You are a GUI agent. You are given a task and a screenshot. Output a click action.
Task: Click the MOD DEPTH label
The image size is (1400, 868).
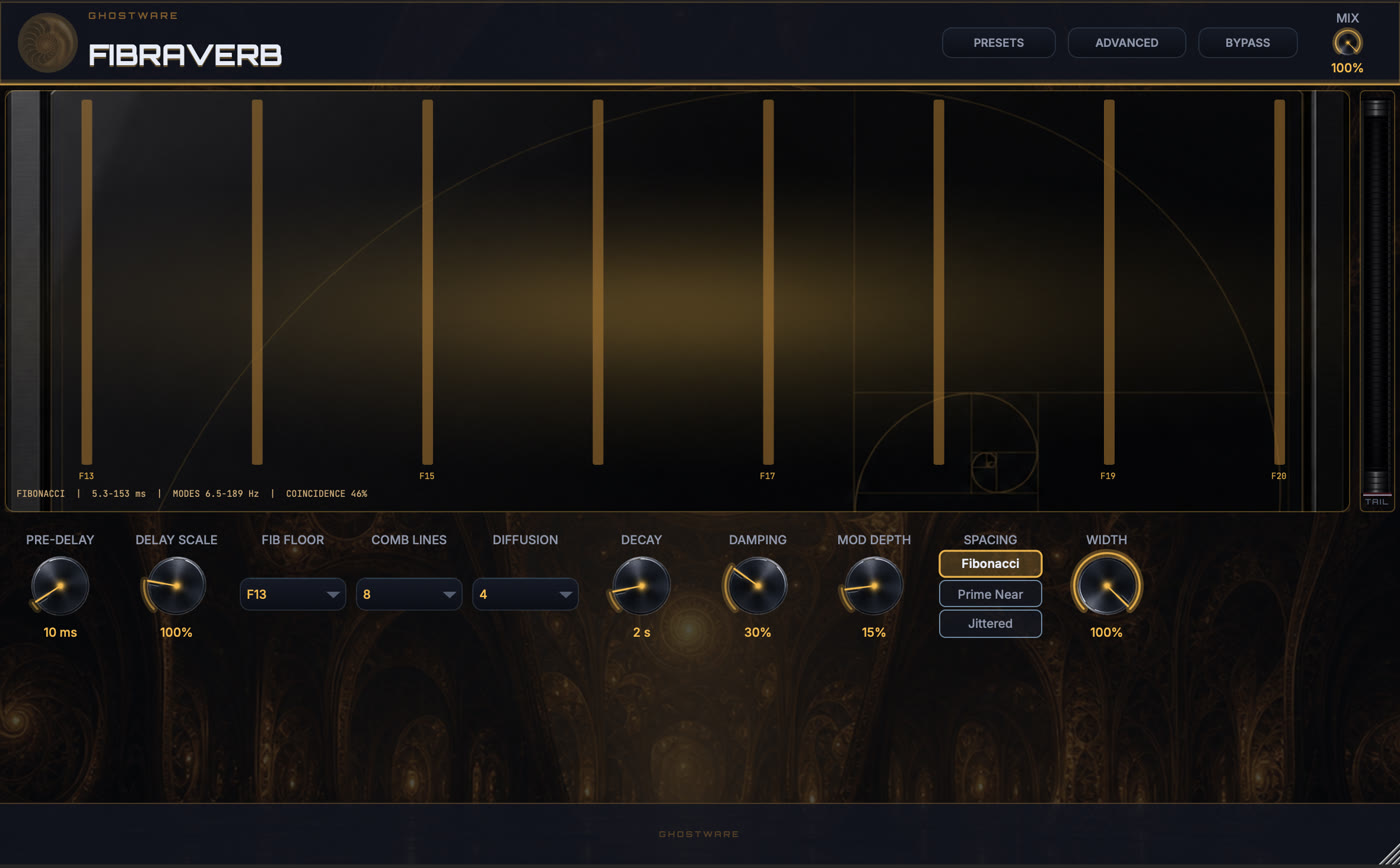tap(874, 540)
